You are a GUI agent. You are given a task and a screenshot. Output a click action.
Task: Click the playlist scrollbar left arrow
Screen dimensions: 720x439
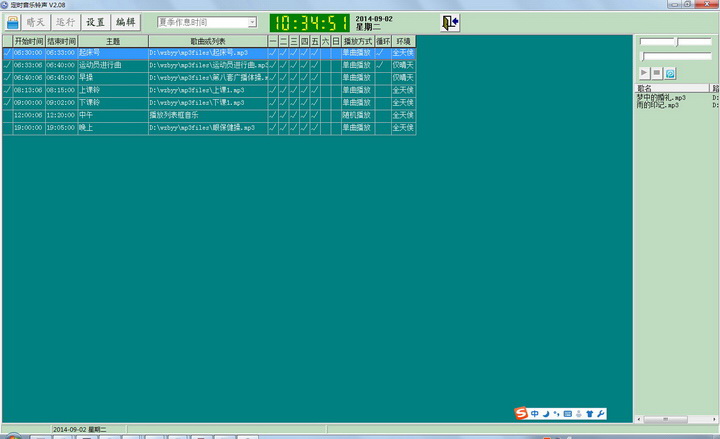[639, 419]
